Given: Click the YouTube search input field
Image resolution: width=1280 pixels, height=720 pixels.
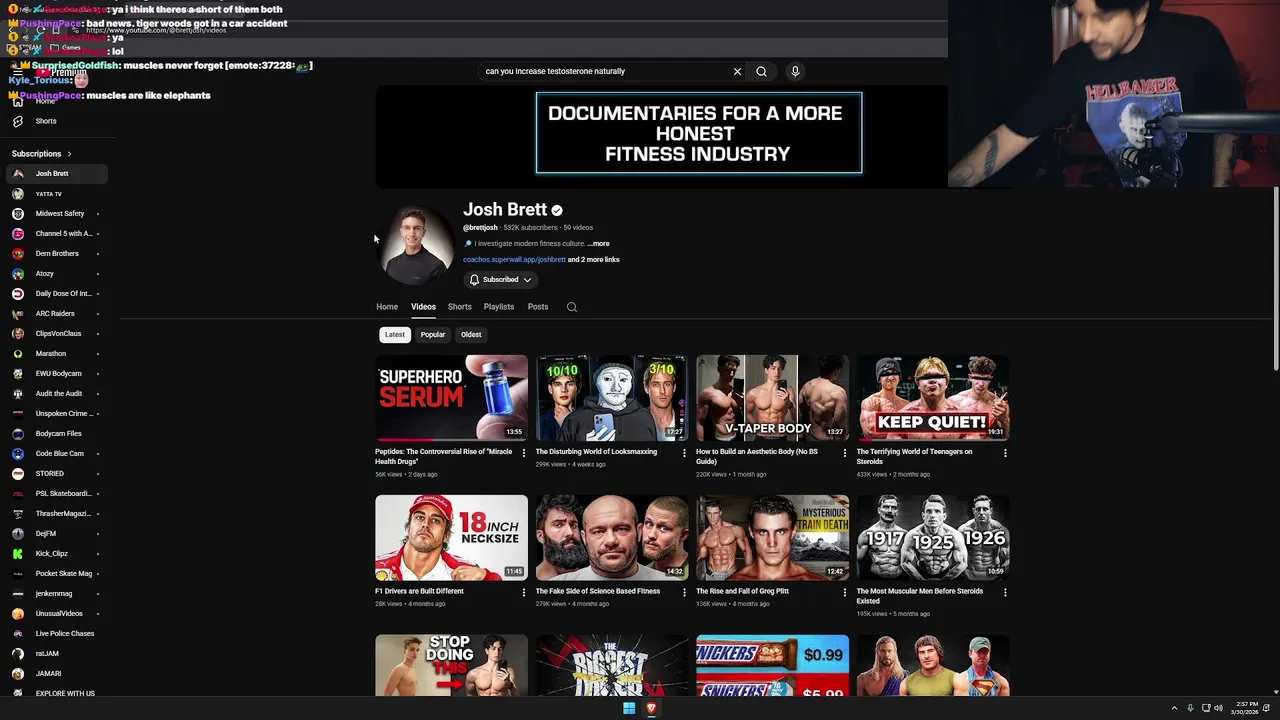Looking at the screenshot, I should 605,71.
